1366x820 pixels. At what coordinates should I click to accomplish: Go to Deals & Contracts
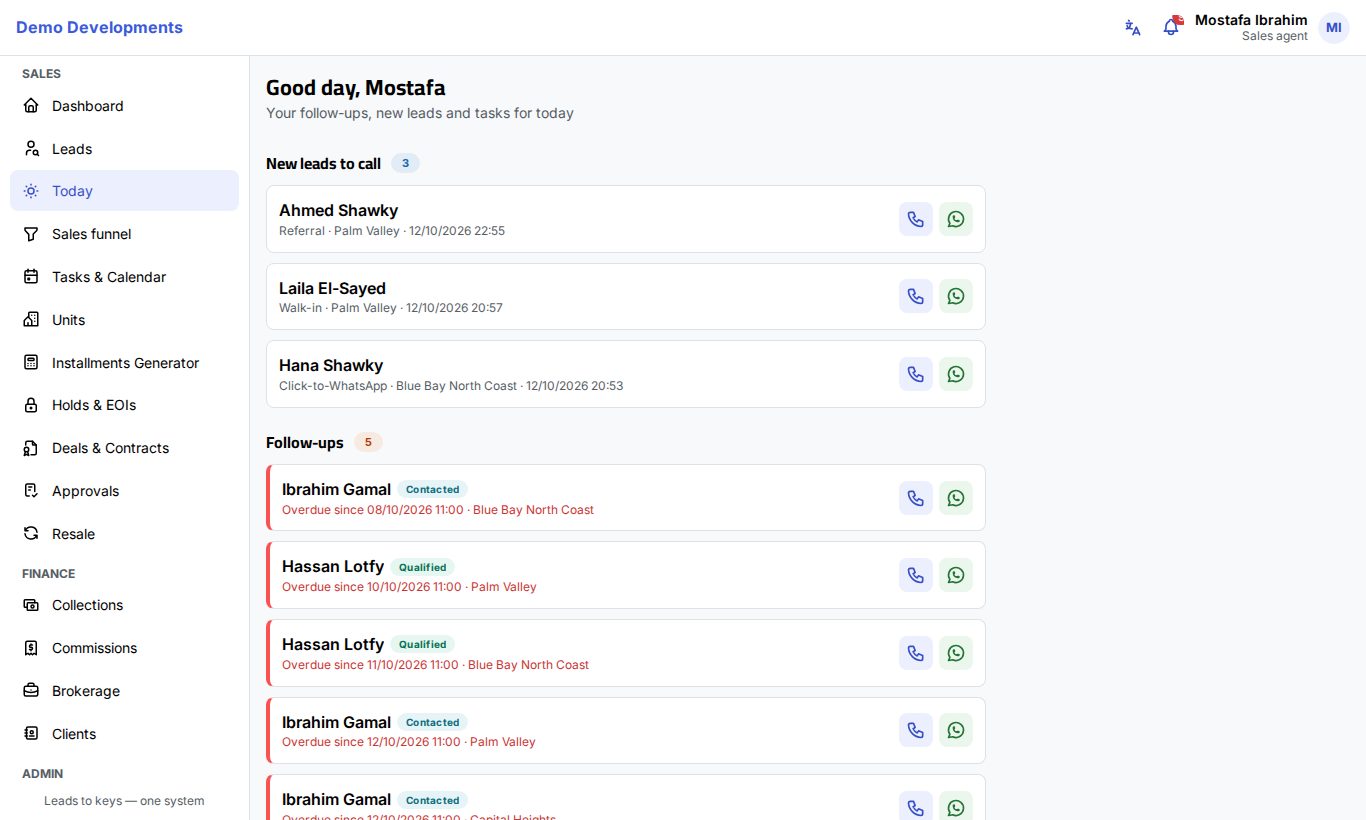pos(125,448)
